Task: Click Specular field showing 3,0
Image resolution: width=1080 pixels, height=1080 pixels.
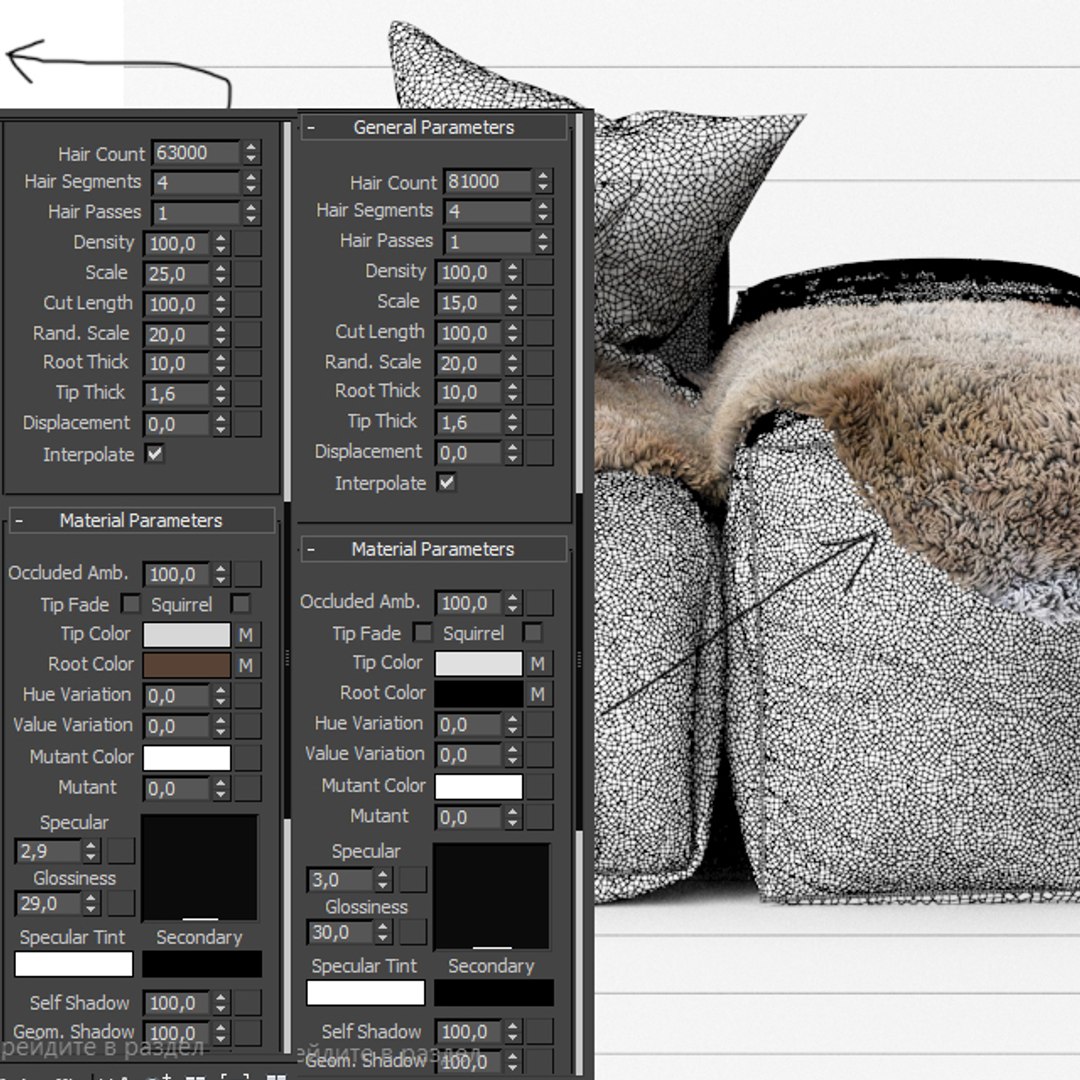Action: click(340, 880)
